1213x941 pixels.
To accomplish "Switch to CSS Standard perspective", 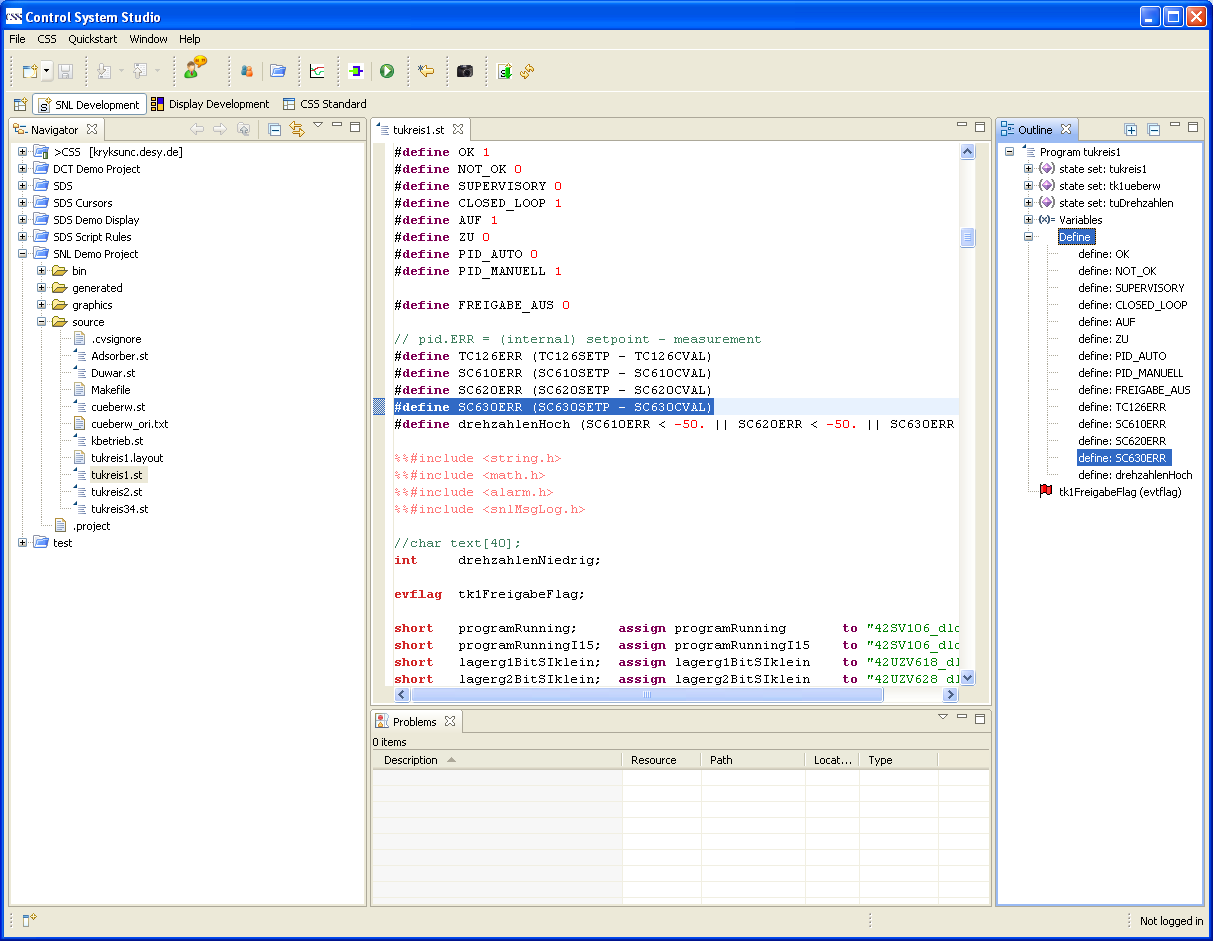I will [324, 104].
